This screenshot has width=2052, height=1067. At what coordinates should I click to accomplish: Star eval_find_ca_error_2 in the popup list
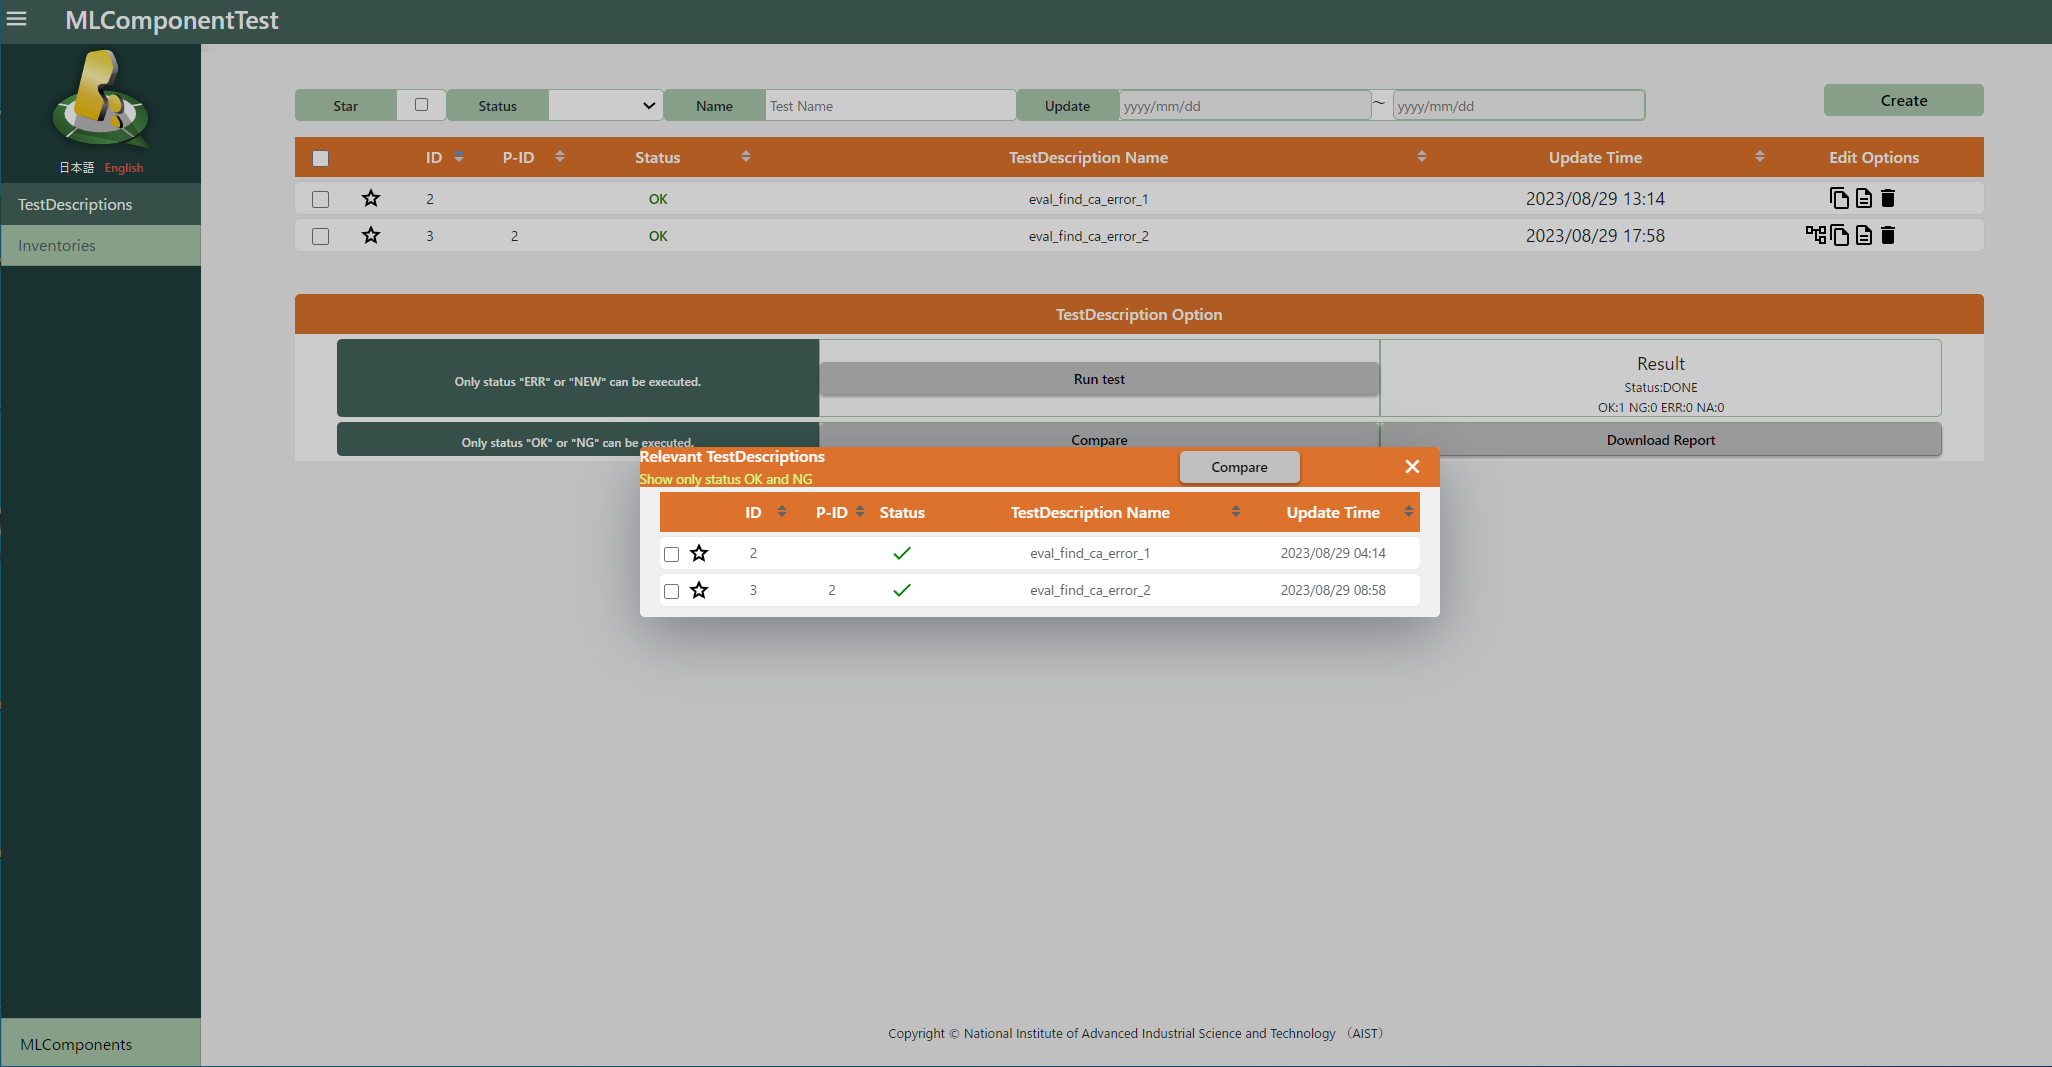[x=699, y=590]
